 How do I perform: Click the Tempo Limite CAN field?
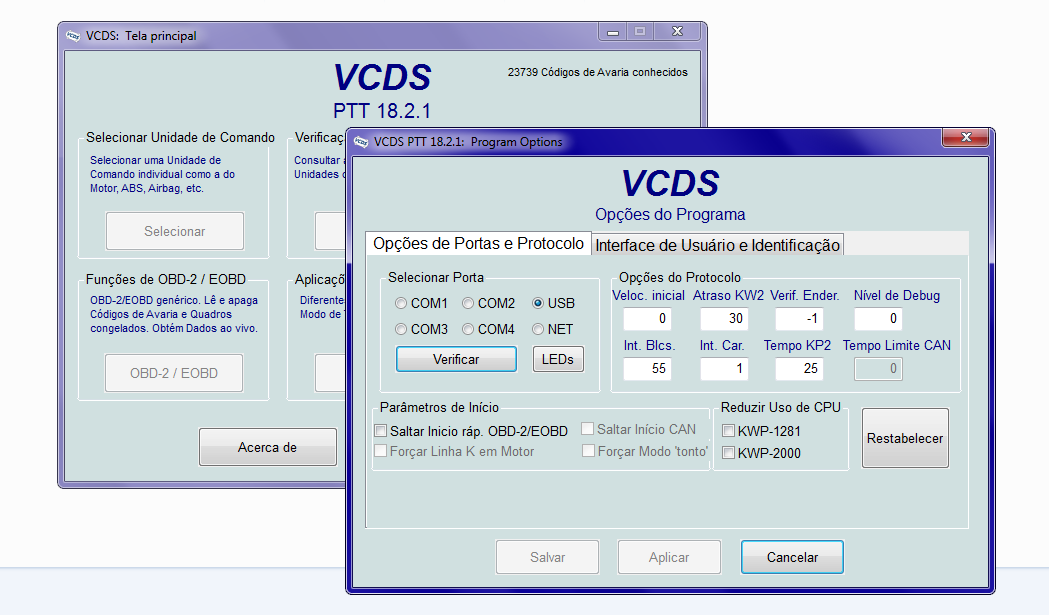click(878, 369)
